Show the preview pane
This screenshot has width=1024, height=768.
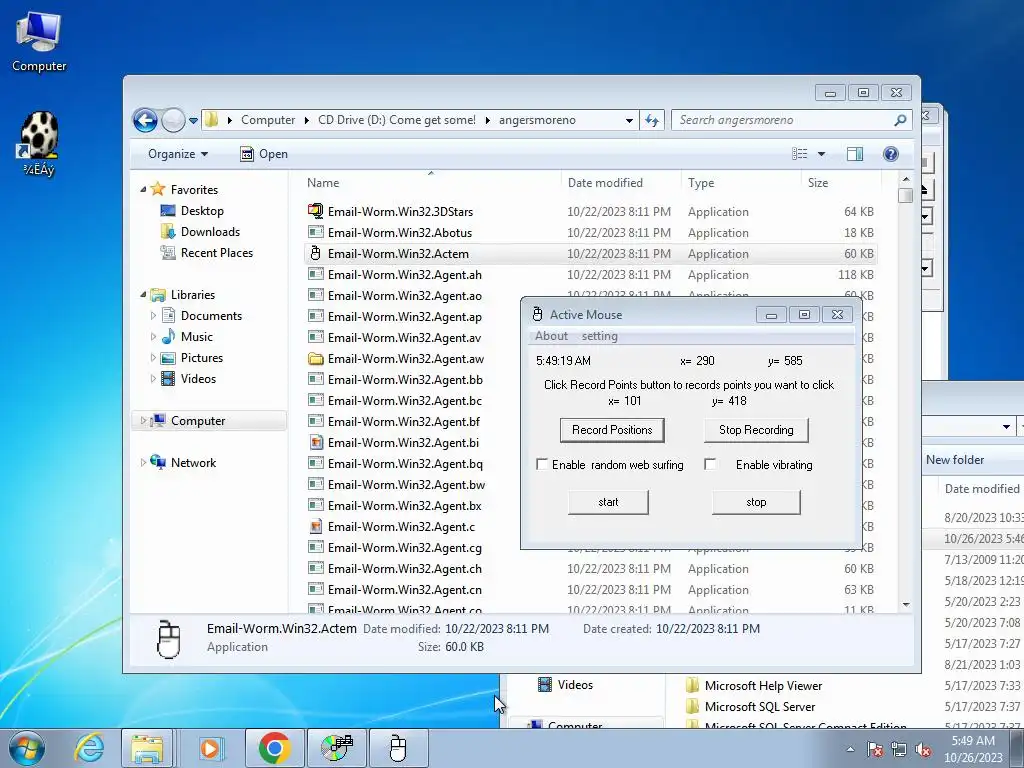pos(855,153)
